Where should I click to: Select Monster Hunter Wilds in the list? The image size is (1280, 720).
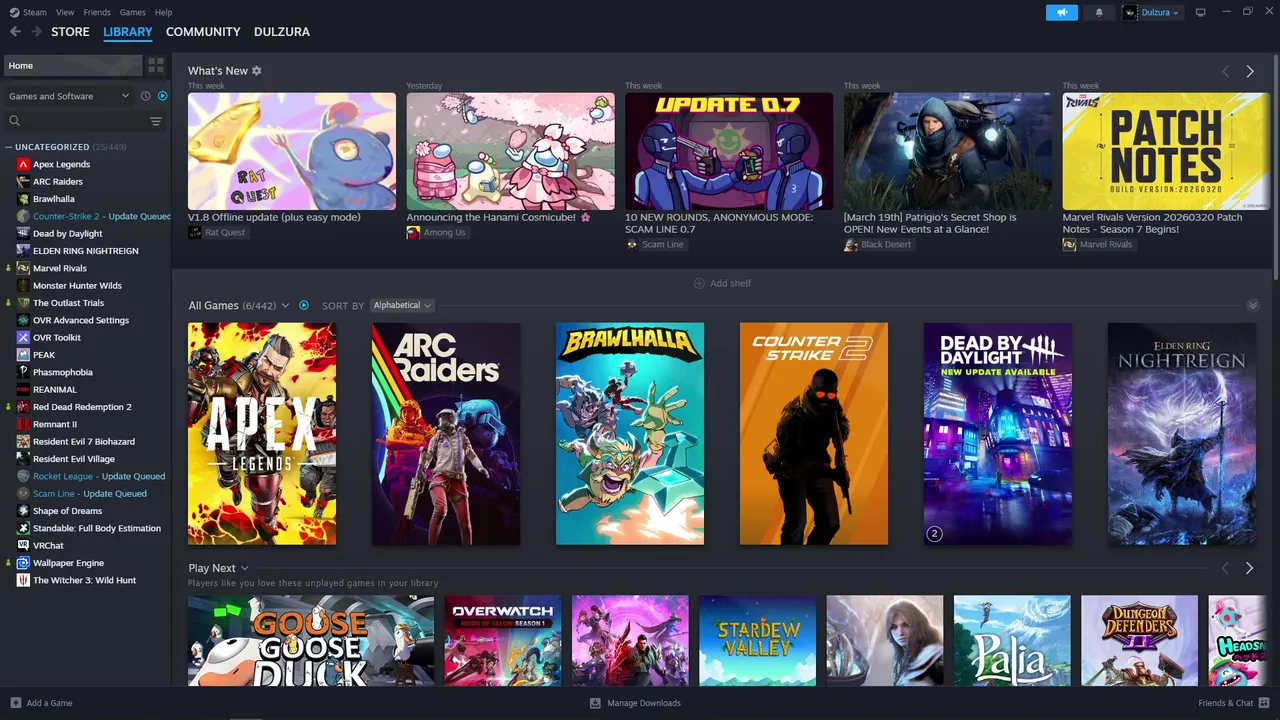tap(77, 286)
